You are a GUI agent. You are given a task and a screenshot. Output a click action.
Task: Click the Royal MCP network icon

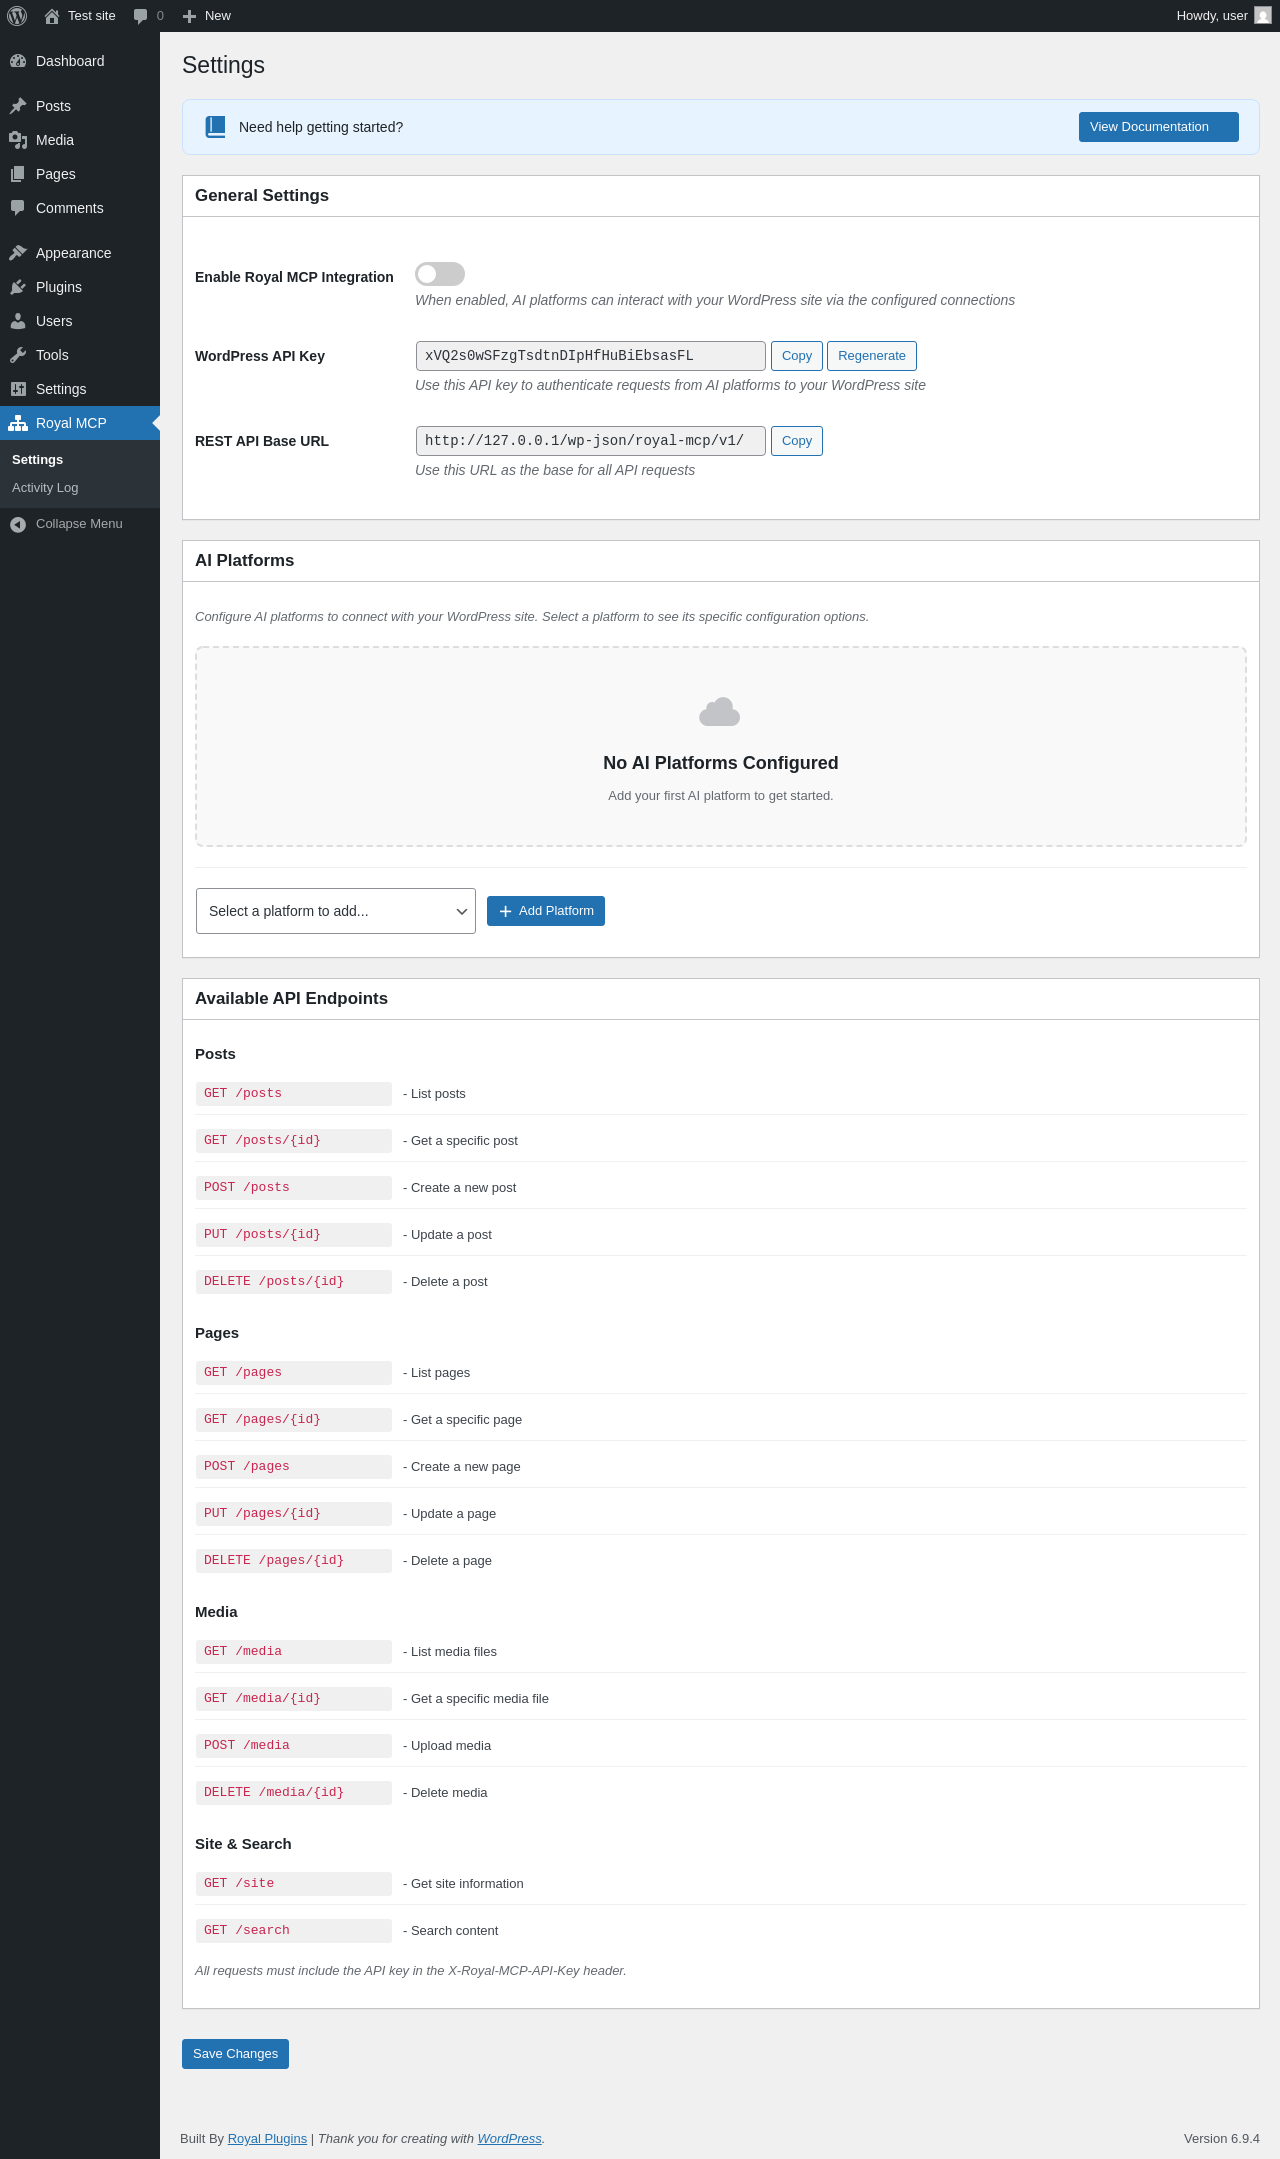click(18, 423)
